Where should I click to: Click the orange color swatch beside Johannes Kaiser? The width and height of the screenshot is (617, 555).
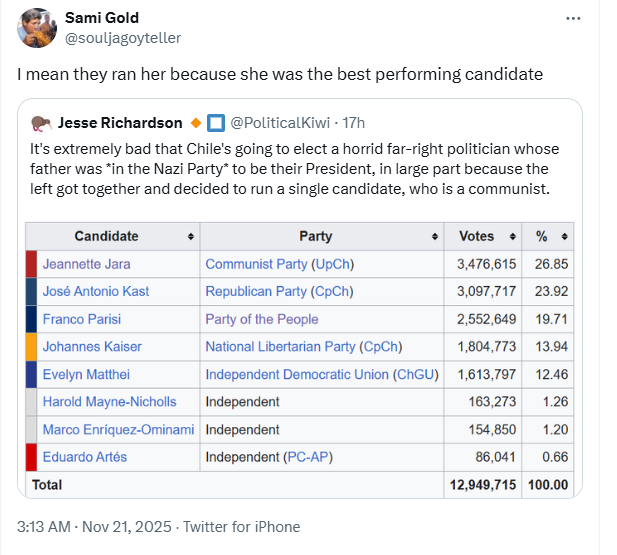pyautogui.click(x=31, y=347)
